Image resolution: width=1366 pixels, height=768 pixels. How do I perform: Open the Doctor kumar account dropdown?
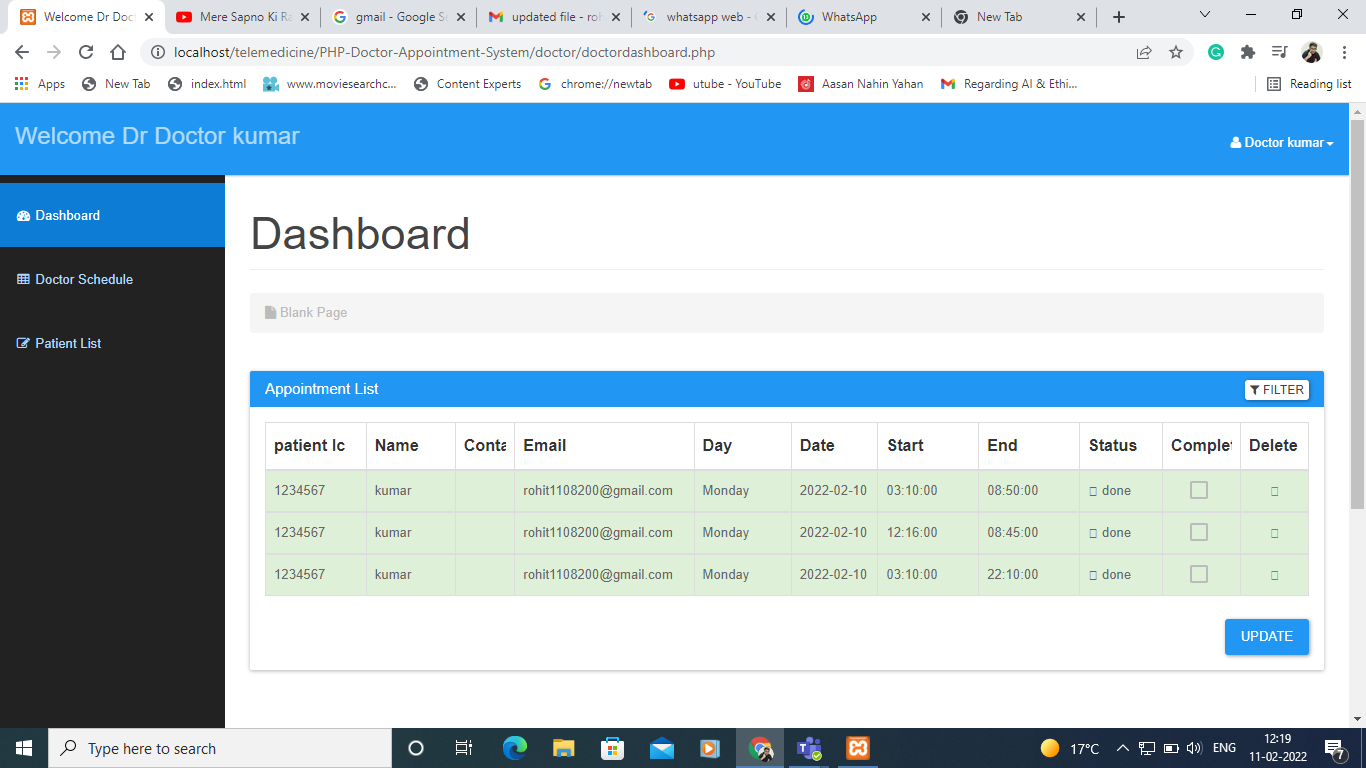[x=1281, y=142]
